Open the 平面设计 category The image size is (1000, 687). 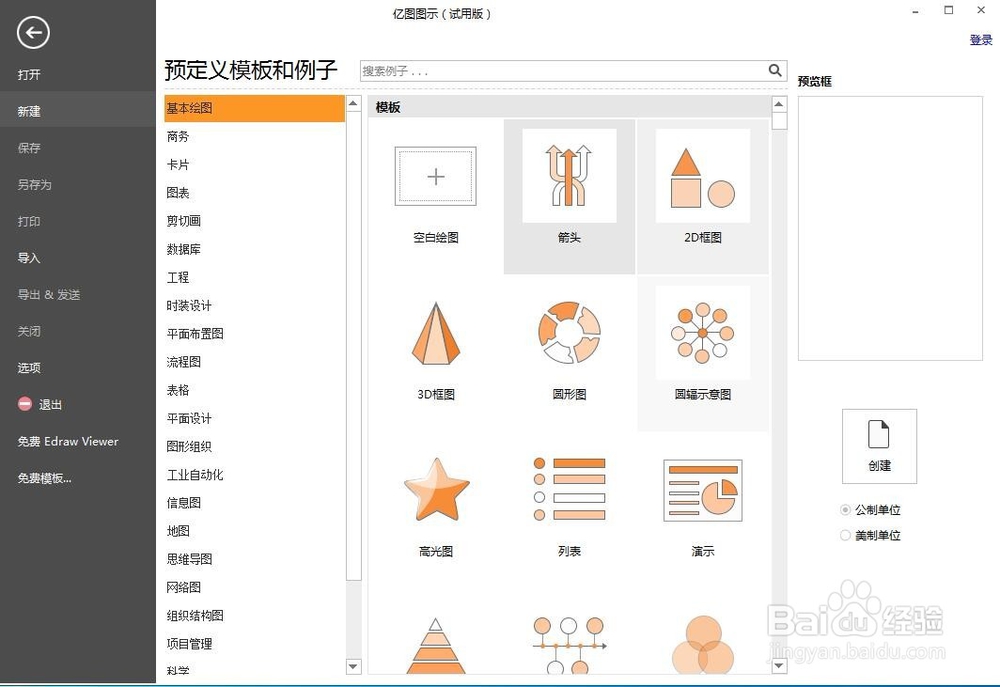[189, 418]
